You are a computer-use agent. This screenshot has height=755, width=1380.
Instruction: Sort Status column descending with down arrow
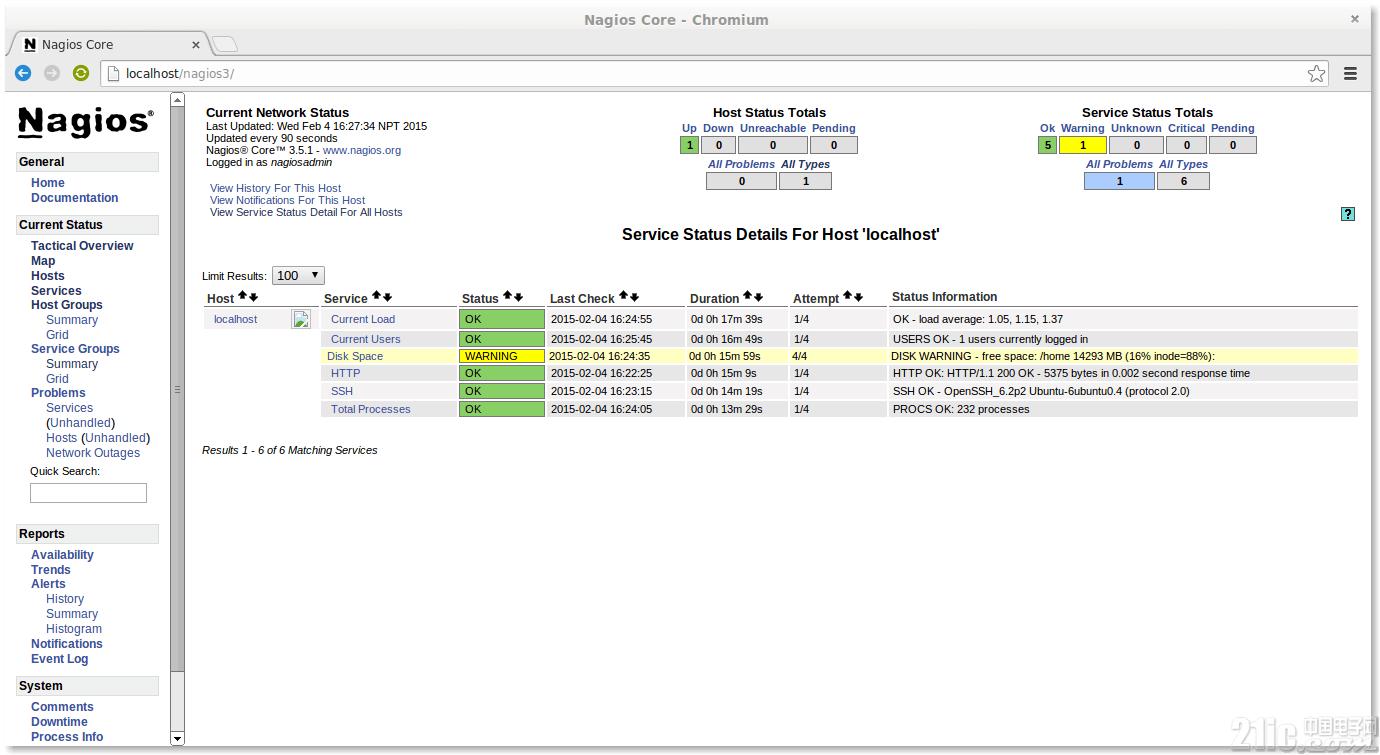pos(518,297)
